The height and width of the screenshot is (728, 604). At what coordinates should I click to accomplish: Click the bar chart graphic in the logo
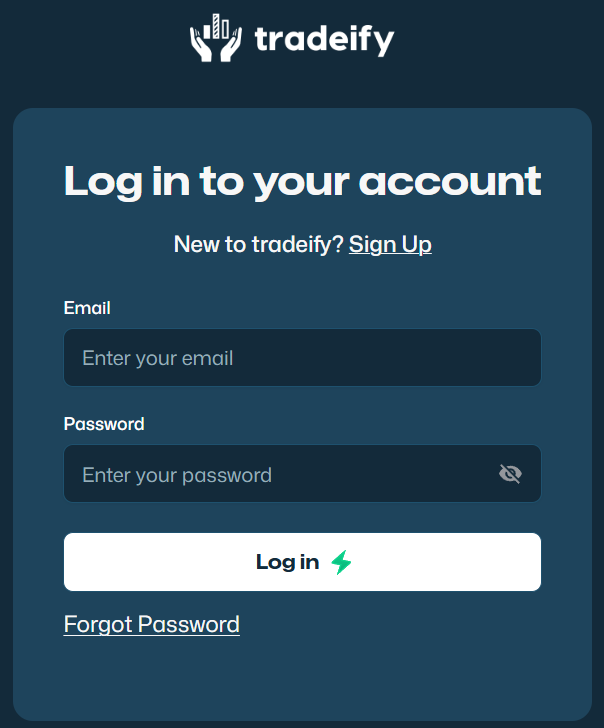click(x=216, y=27)
